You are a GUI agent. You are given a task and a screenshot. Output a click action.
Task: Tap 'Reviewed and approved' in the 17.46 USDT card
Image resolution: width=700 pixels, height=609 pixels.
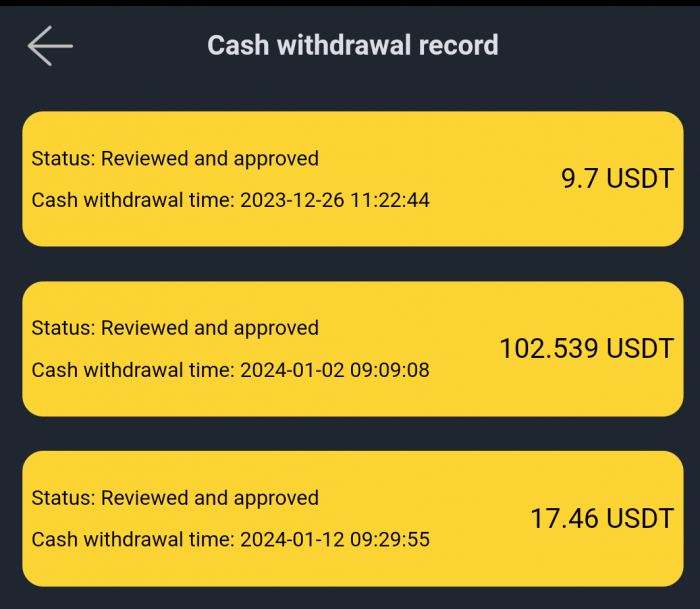pos(210,498)
